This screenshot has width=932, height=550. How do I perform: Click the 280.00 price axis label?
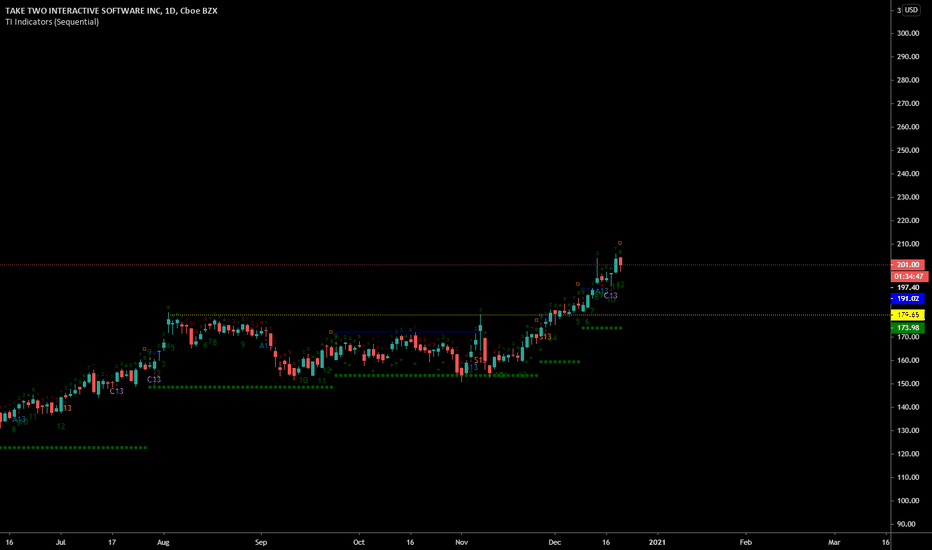click(908, 80)
